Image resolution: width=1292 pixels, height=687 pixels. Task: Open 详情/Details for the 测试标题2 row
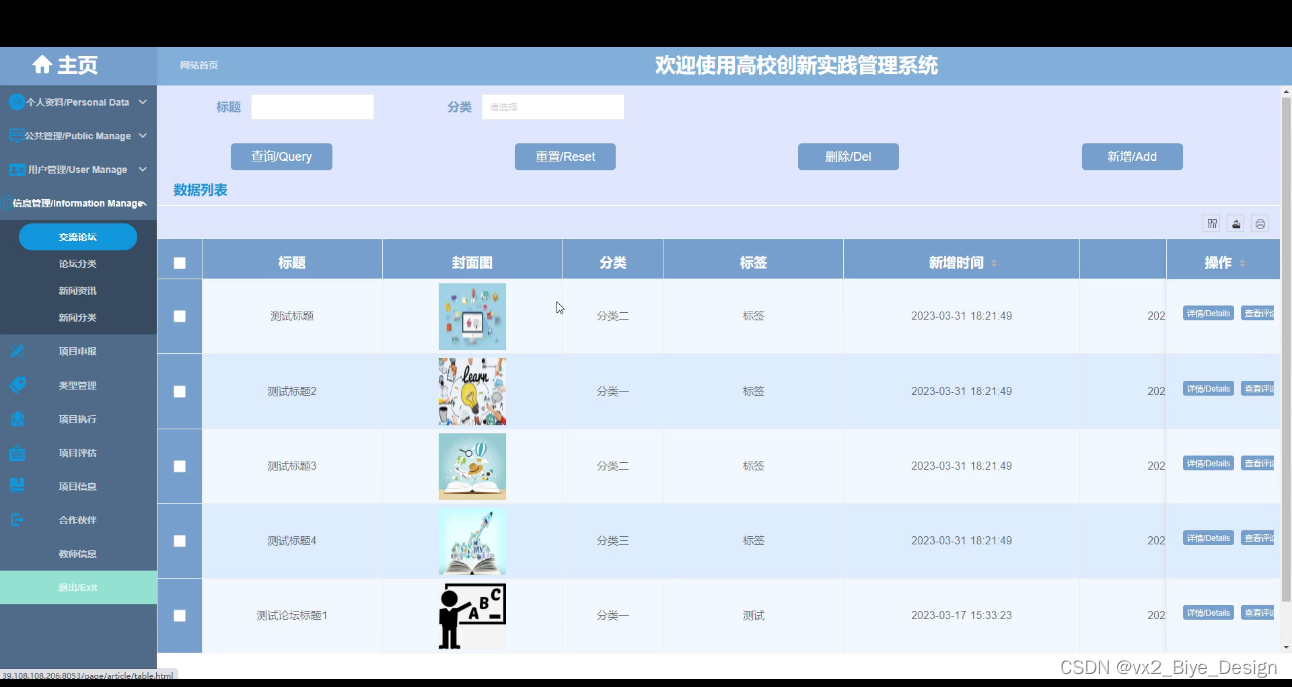click(x=1208, y=388)
